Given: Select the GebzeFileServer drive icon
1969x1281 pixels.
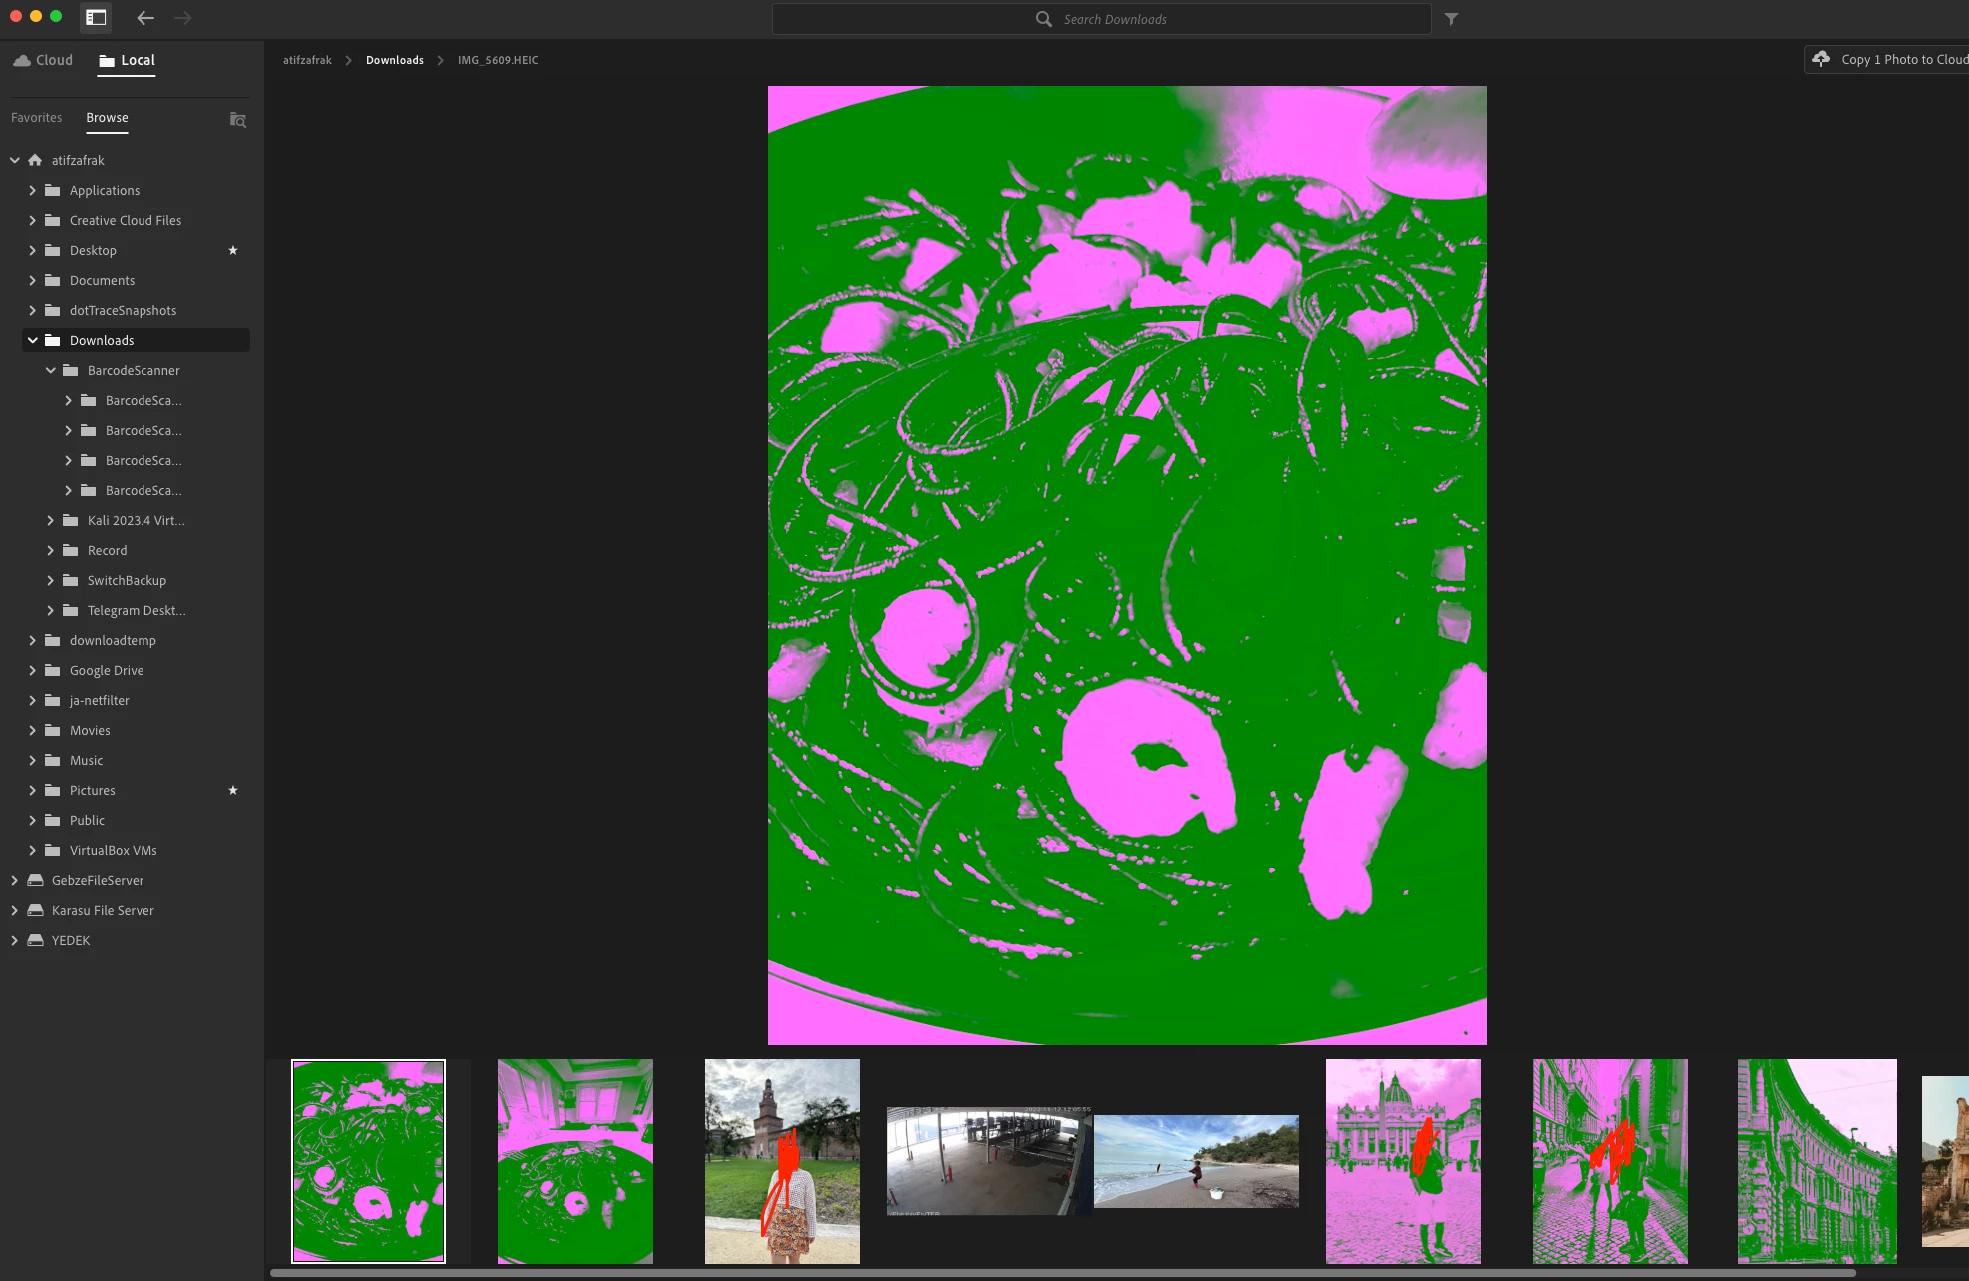Looking at the screenshot, I should pos(36,880).
